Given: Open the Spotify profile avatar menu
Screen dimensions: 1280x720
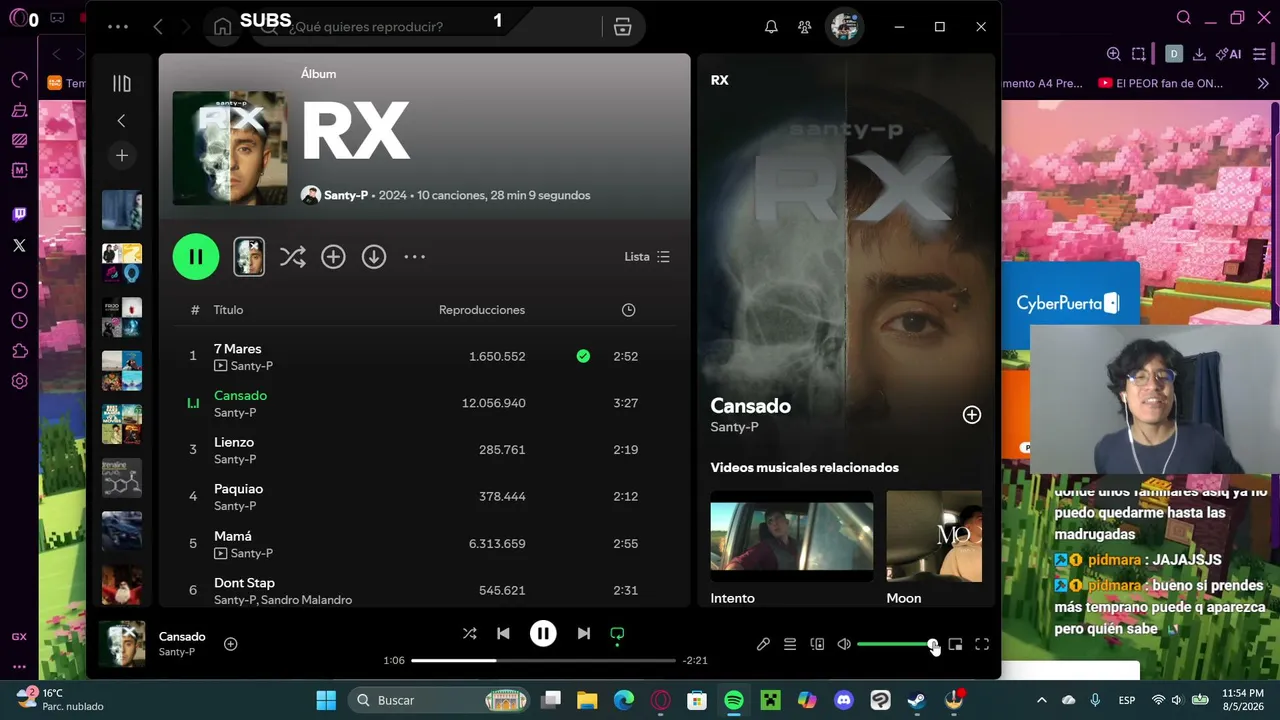Looking at the screenshot, I should pos(845,27).
